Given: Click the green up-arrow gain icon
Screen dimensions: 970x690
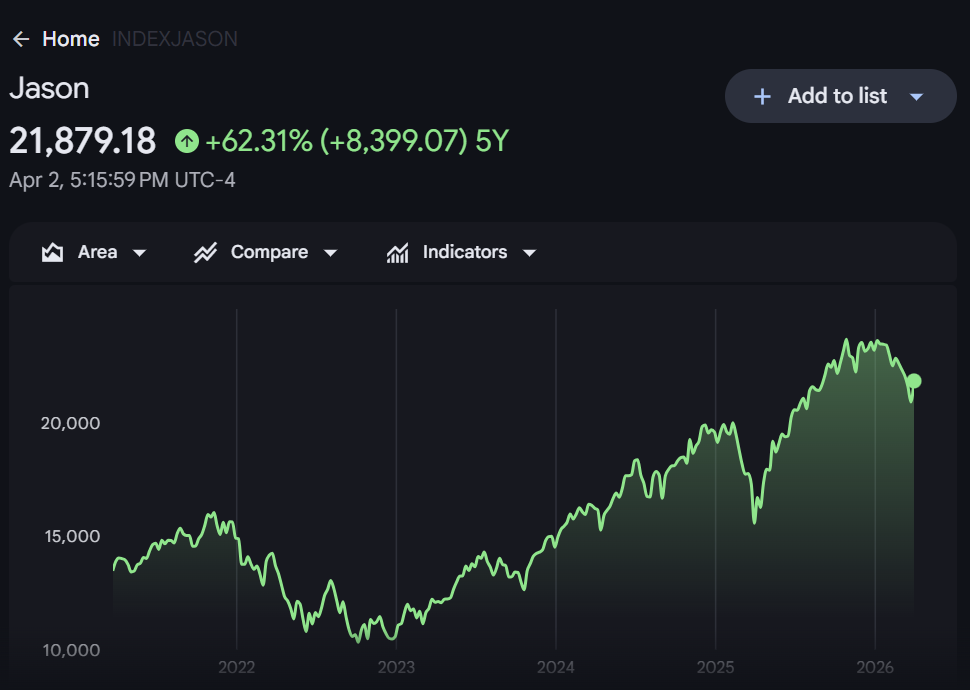Looking at the screenshot, I should 187,142.
